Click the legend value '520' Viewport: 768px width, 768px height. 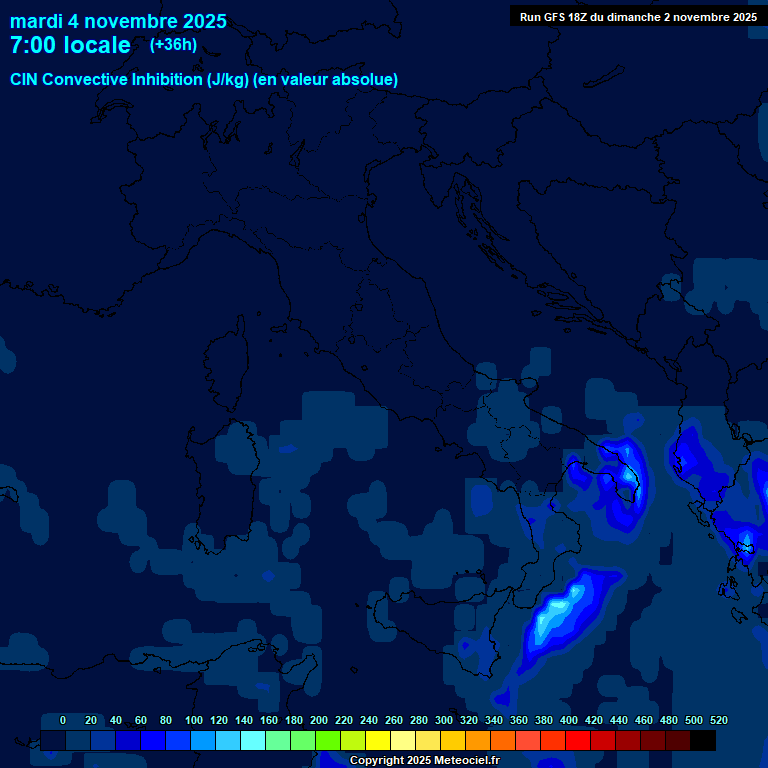point(719,720)
